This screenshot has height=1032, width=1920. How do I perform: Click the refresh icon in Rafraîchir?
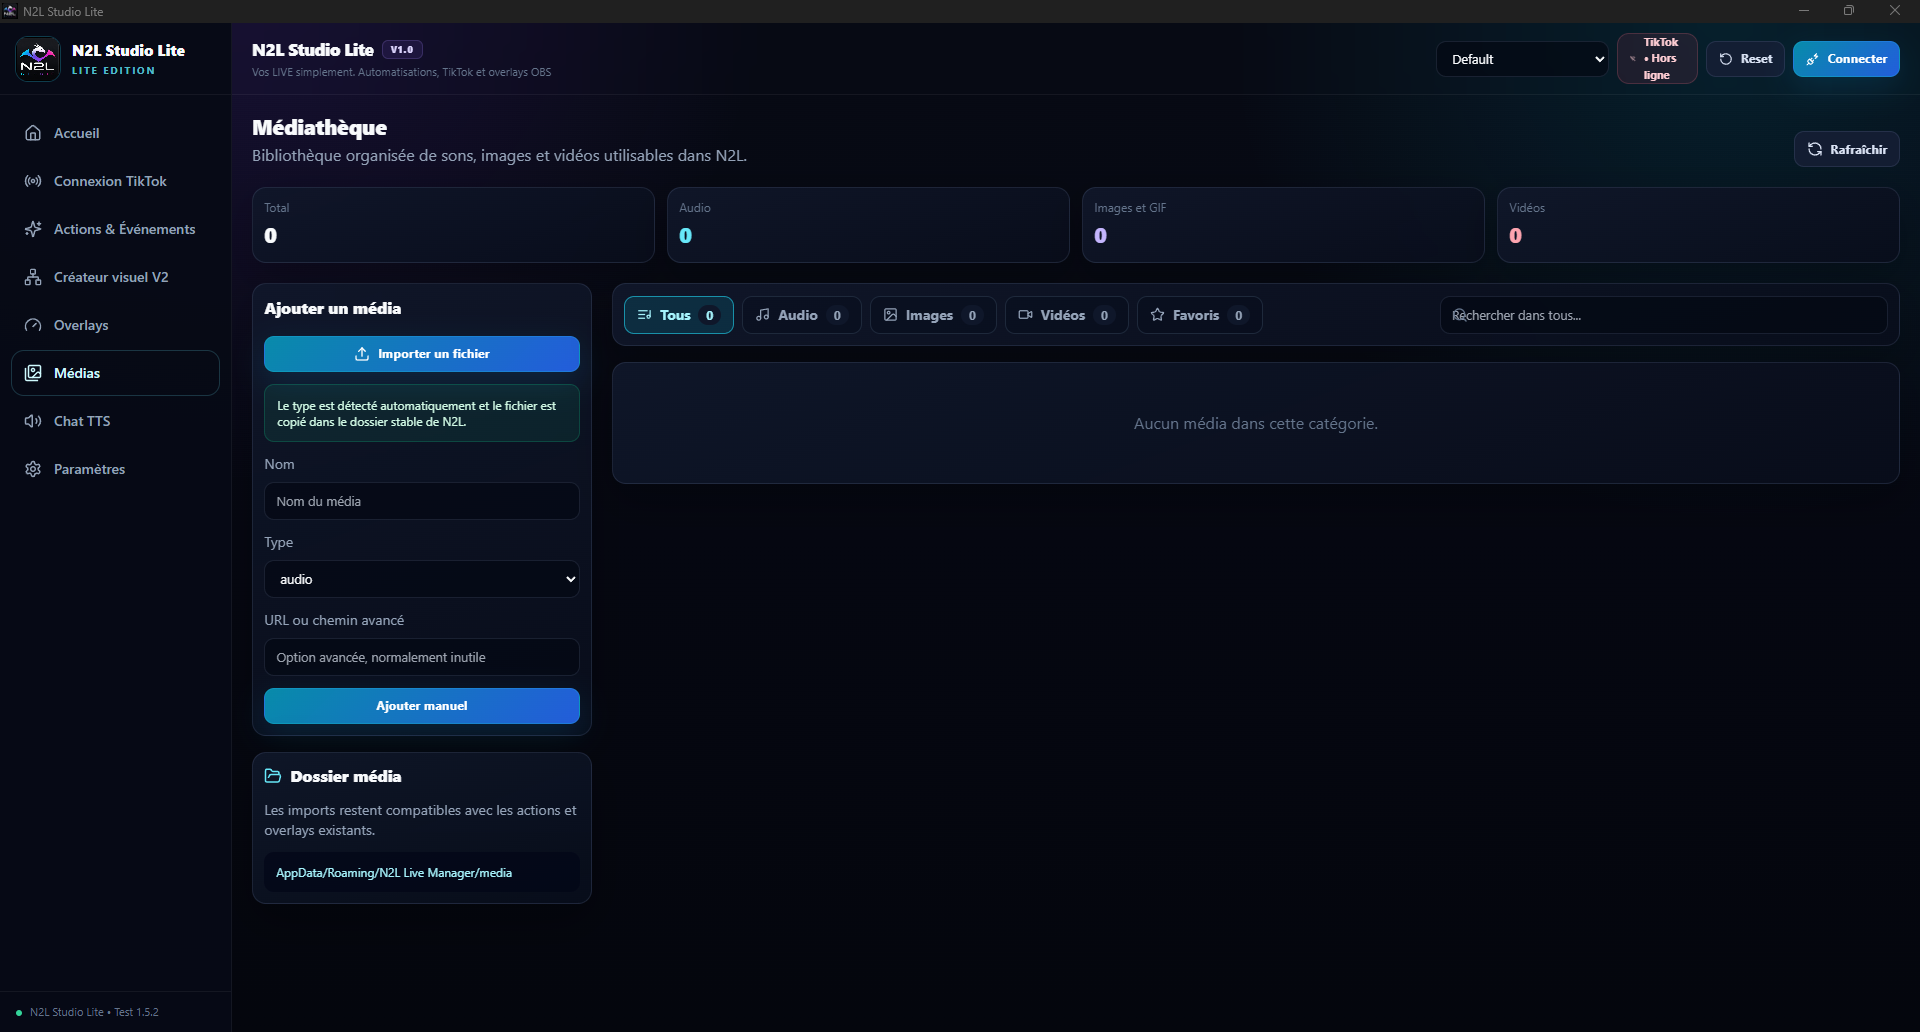pos(1815,149)
